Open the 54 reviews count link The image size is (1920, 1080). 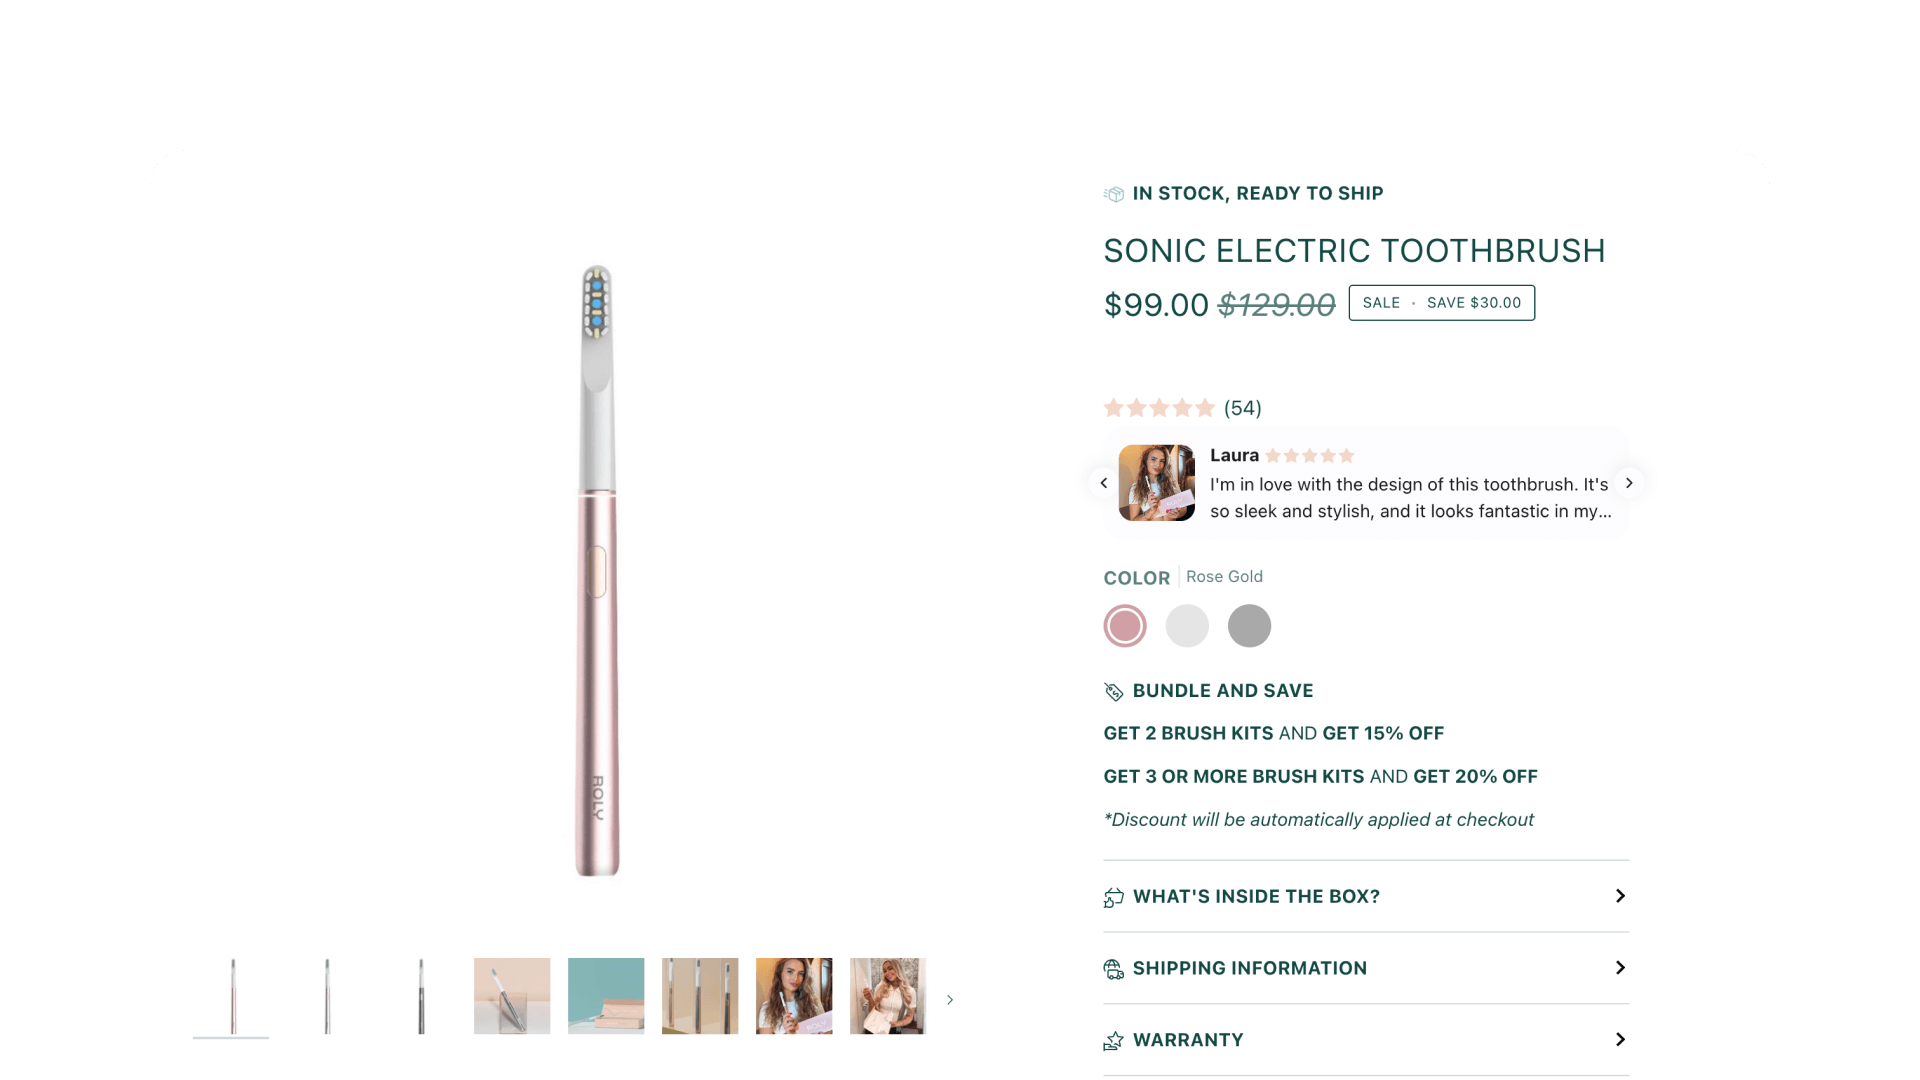tap(1243, 408)
